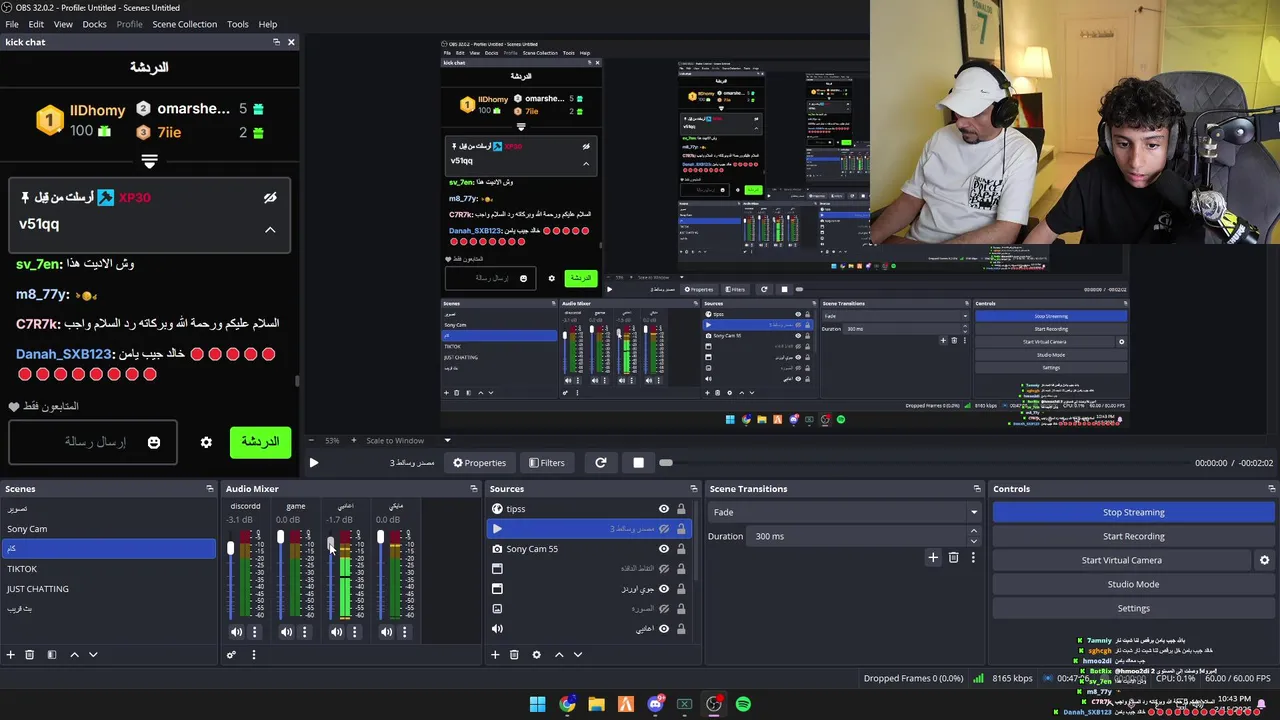This screenshot has width=1280, height=720.
Task: Hide the جوي اوردر source
Action: pyautogui.click(x=663, y=589)
